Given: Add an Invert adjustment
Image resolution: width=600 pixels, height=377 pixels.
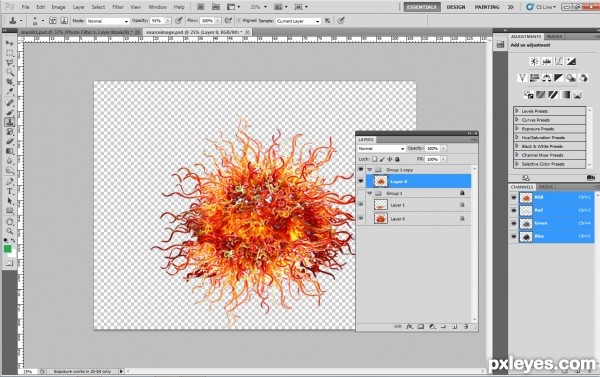Looking at the screenshot, I should [528, 95].
